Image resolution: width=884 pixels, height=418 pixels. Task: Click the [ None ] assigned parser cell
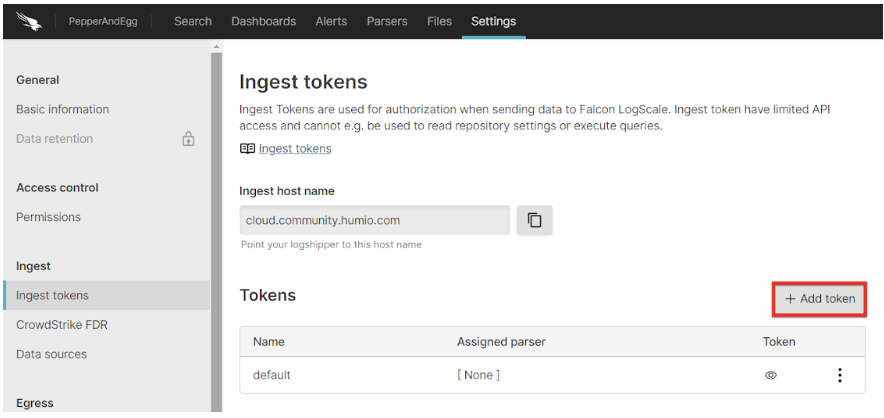click(478, 375)
